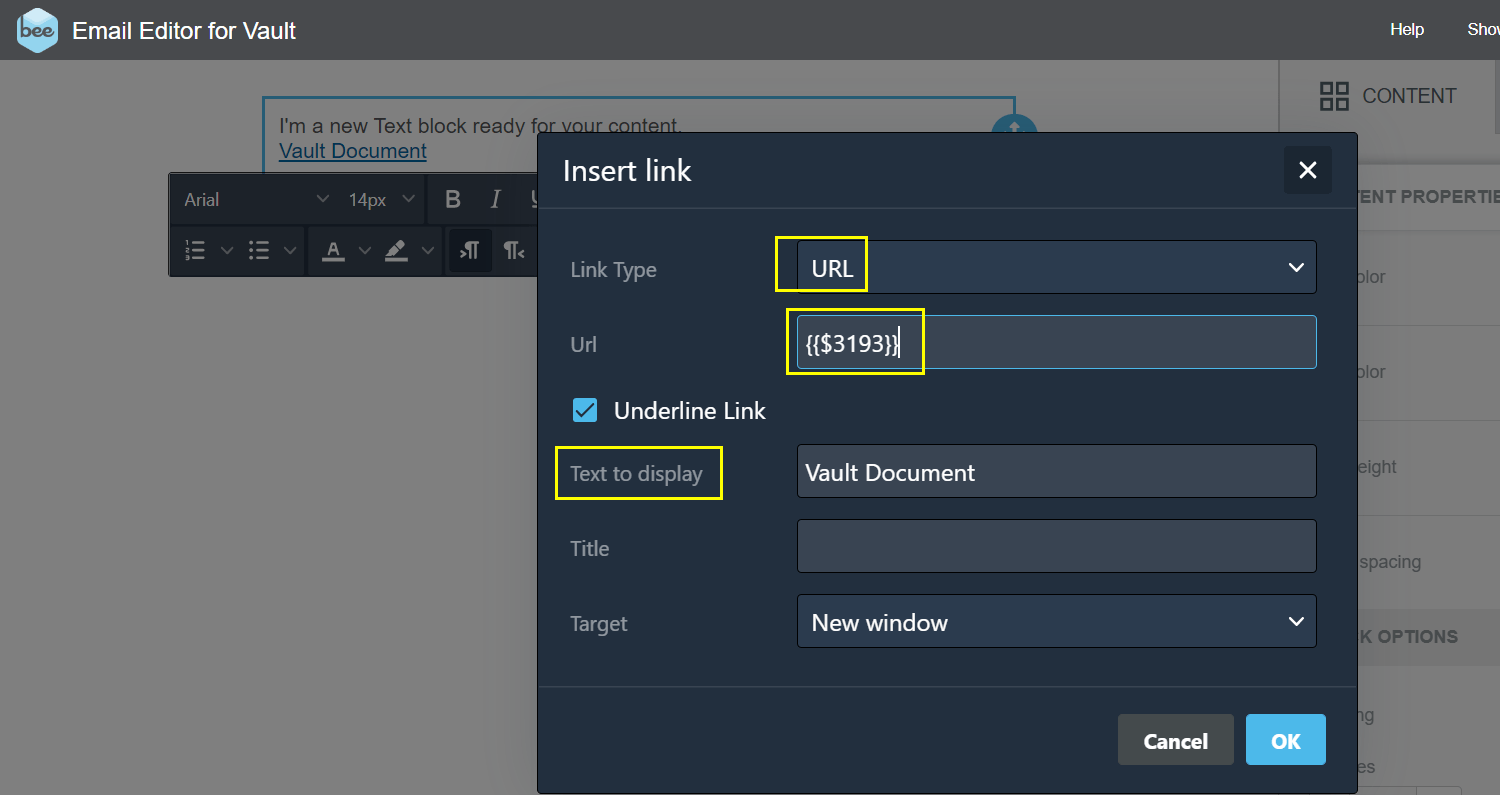Open the Help menu

[1406, 30]
